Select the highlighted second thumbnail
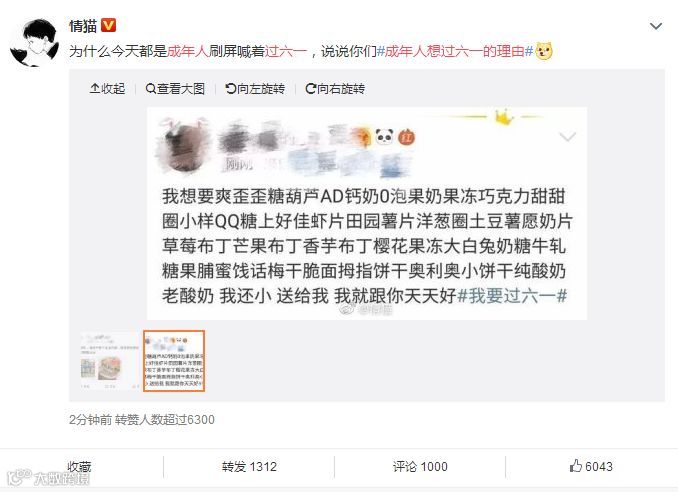This screenshot has height=492, width=678. [174, 361]
